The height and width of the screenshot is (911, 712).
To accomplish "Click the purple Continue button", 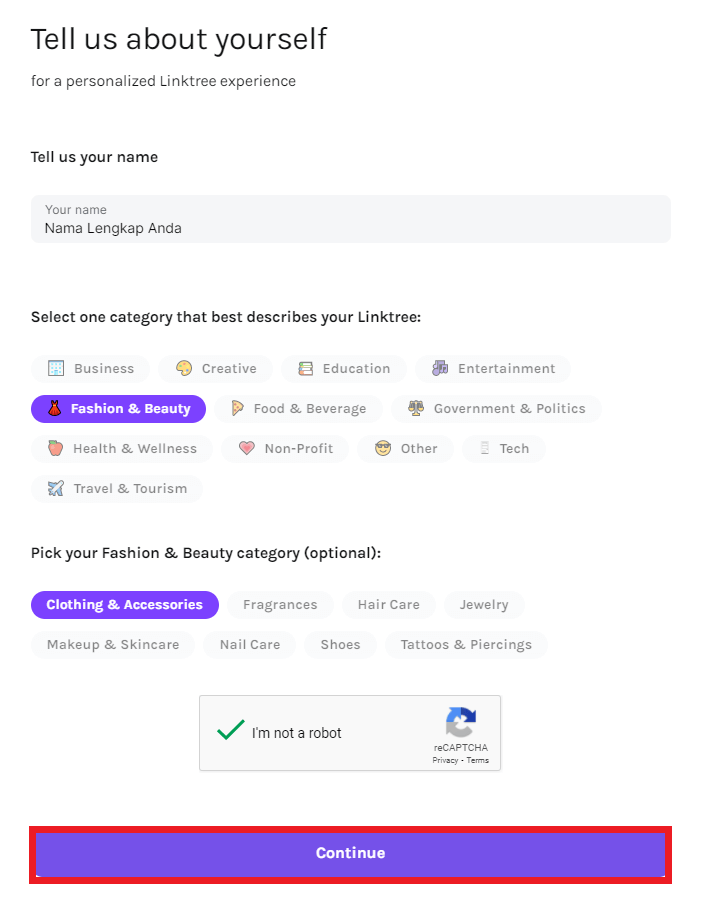I will (x=350, y=853).
